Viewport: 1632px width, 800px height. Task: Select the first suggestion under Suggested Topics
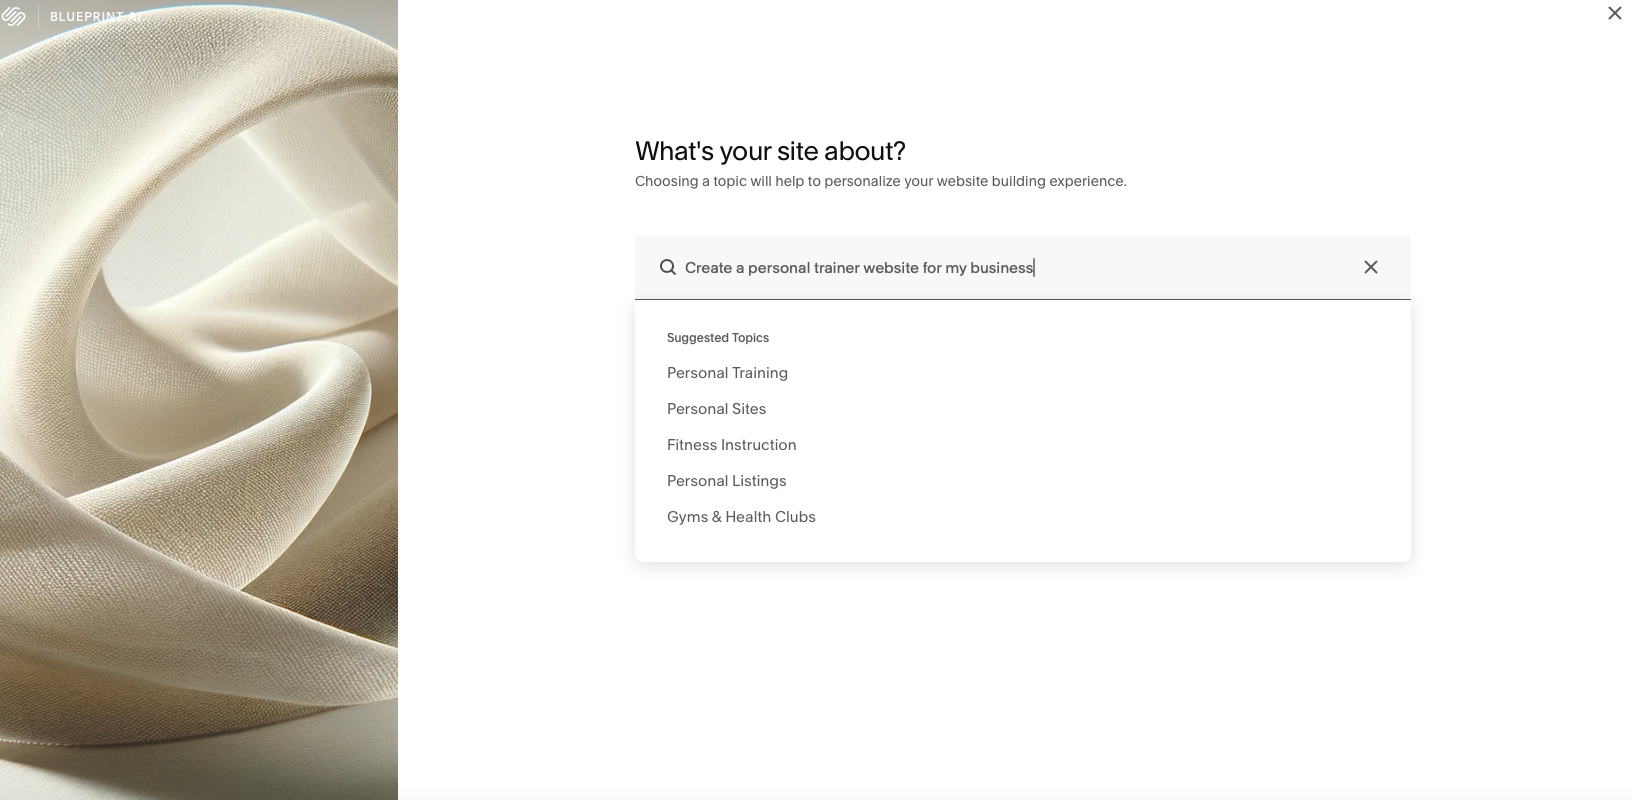click(x=727, y=372)
